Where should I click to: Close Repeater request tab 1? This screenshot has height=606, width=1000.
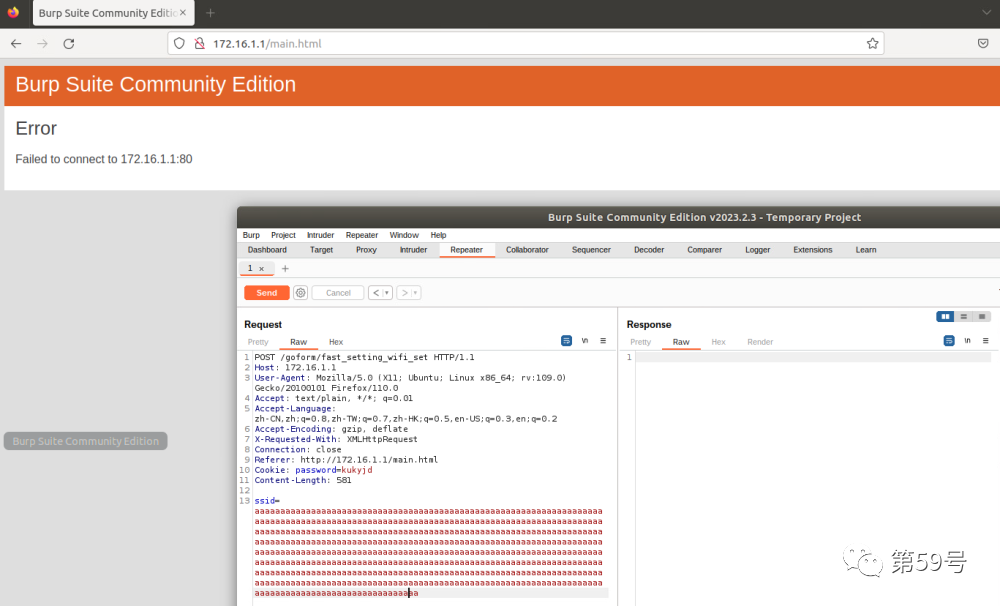pyautogui.click(x=261, y=269)
